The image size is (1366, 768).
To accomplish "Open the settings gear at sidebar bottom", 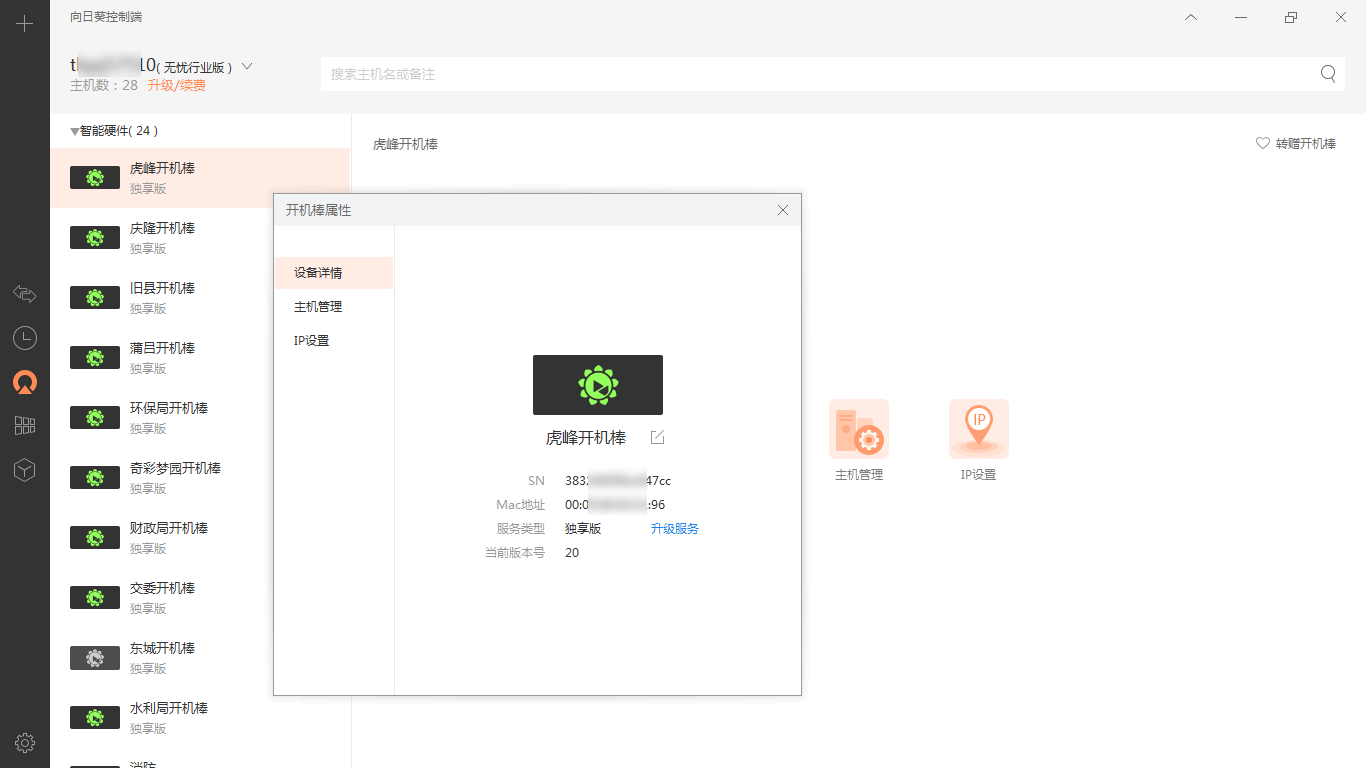I will pos(25,743).
